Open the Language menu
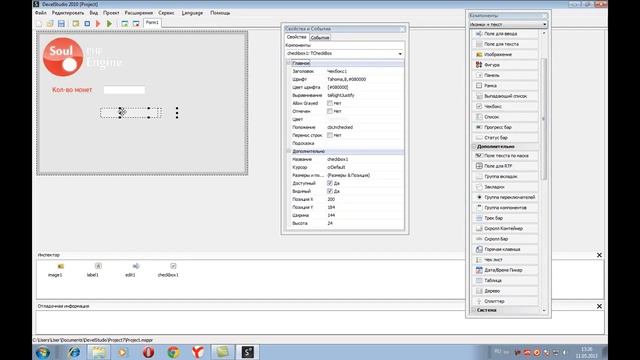The image size is (640, 360). 192,13
